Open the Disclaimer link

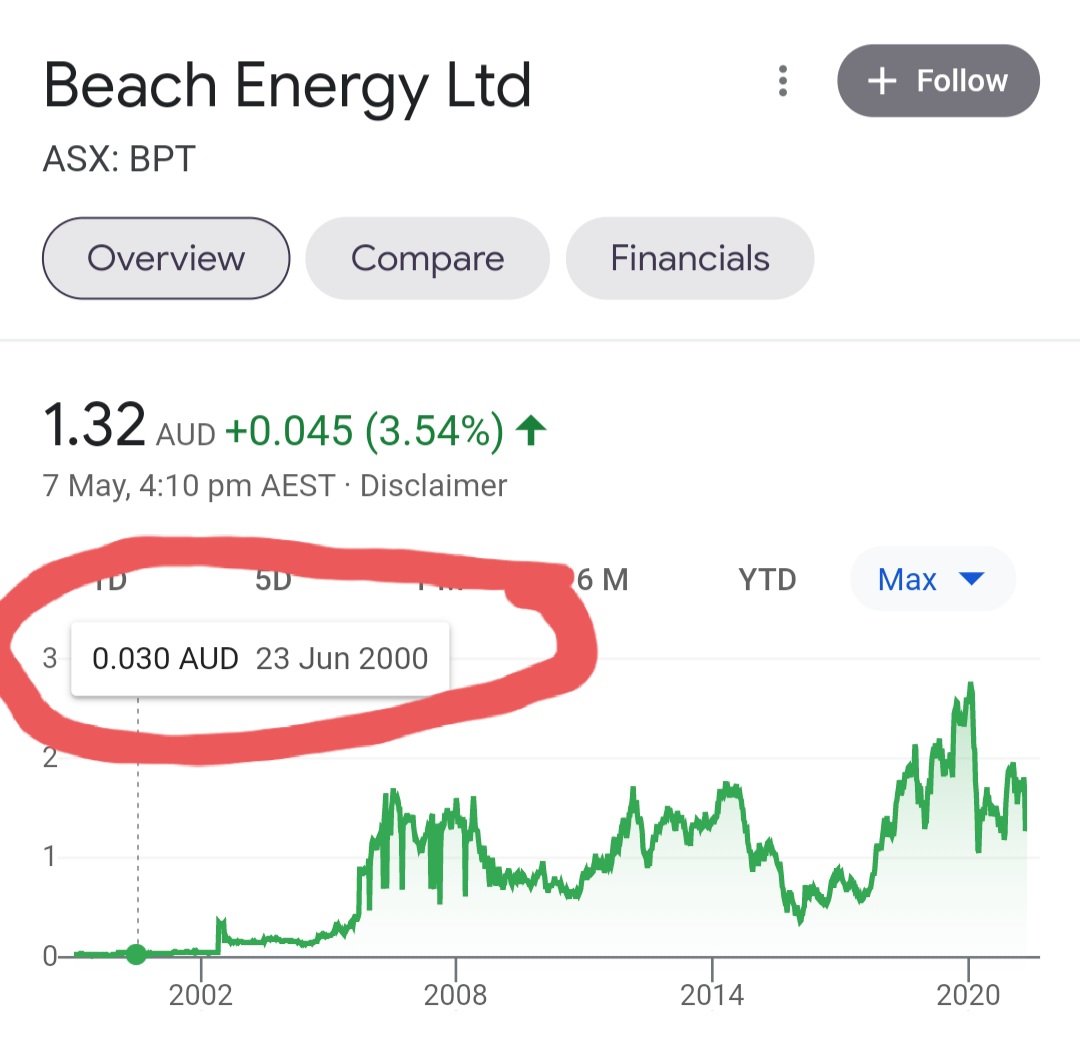pyautogui.click(x=433, y=486)
